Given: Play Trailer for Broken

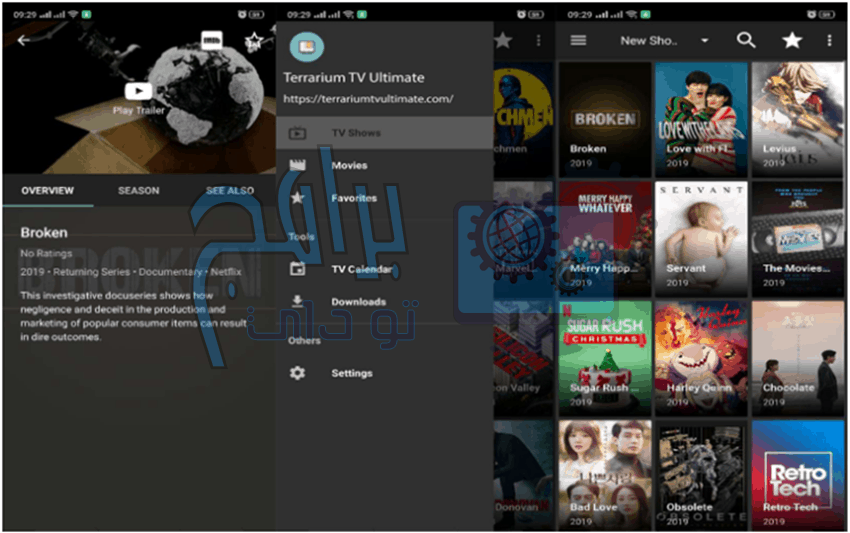Looking at the screenshot, I should pos(137,97).
